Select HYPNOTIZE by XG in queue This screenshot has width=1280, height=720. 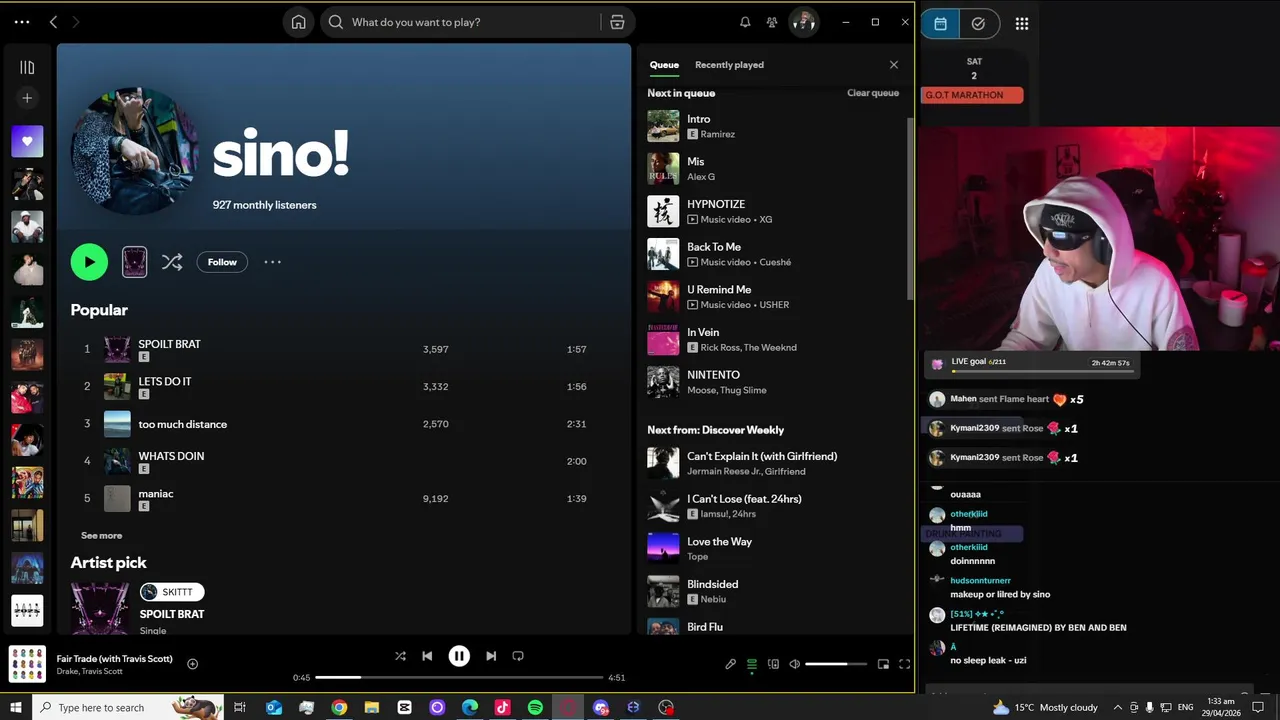pyautogui.click(x=773, y=211)
